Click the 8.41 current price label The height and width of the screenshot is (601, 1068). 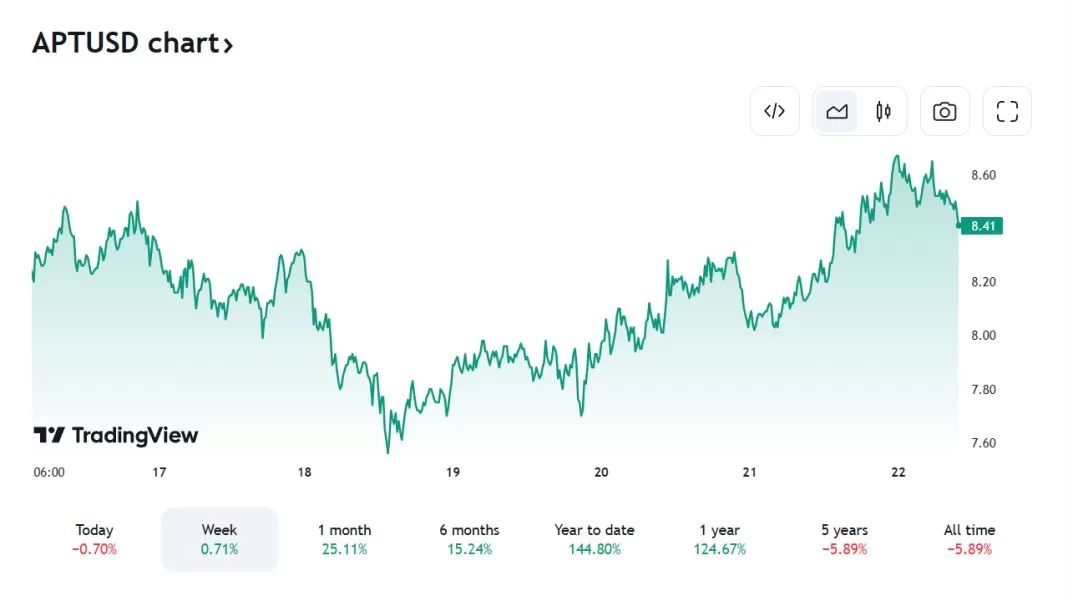tap(984, 226)
